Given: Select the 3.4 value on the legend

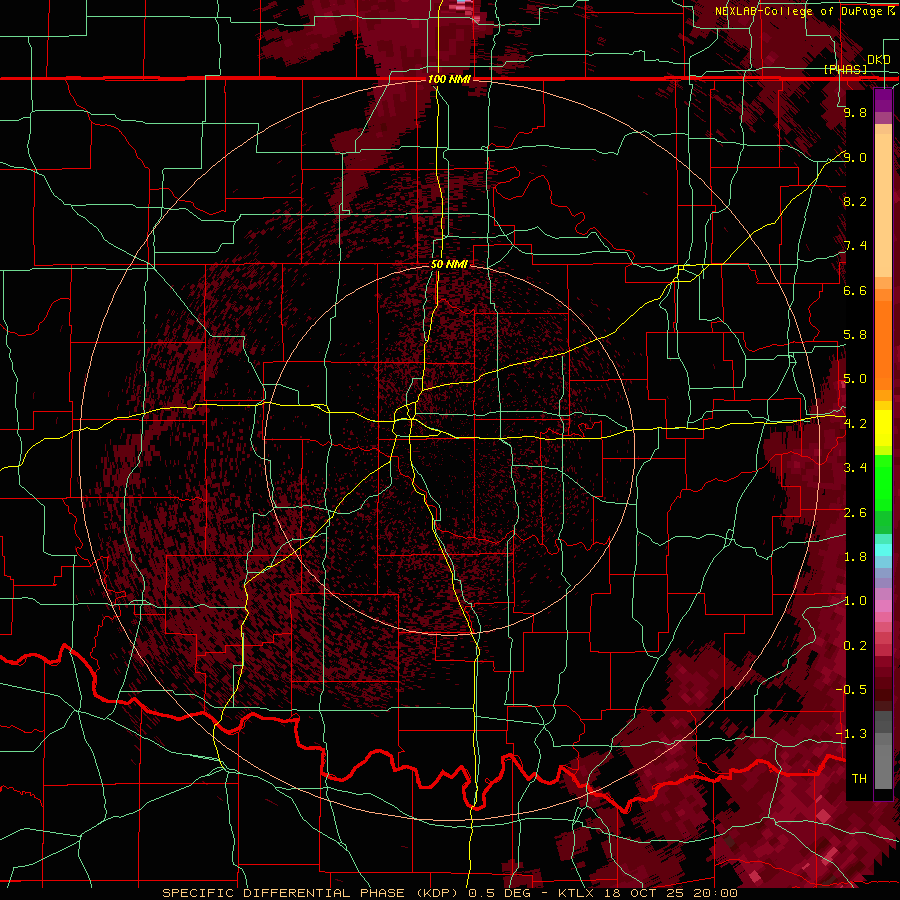Looking at the screenshot, I should [x=855, y=468].
